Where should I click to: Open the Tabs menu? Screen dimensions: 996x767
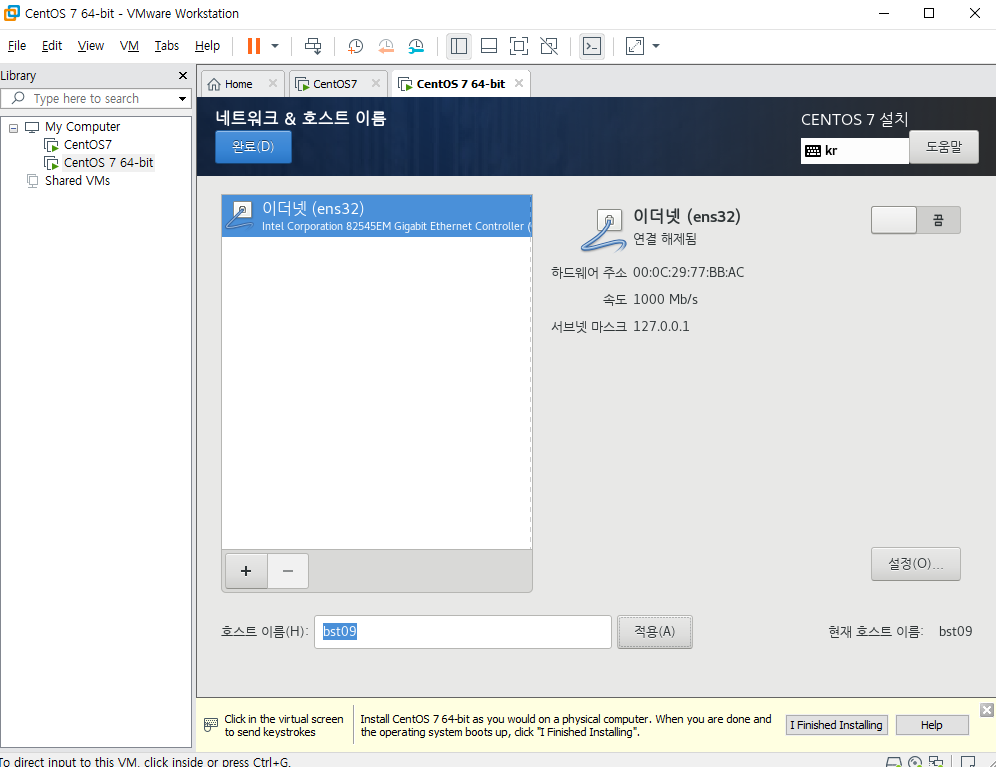pyautogui.click(x=166, y=46)
